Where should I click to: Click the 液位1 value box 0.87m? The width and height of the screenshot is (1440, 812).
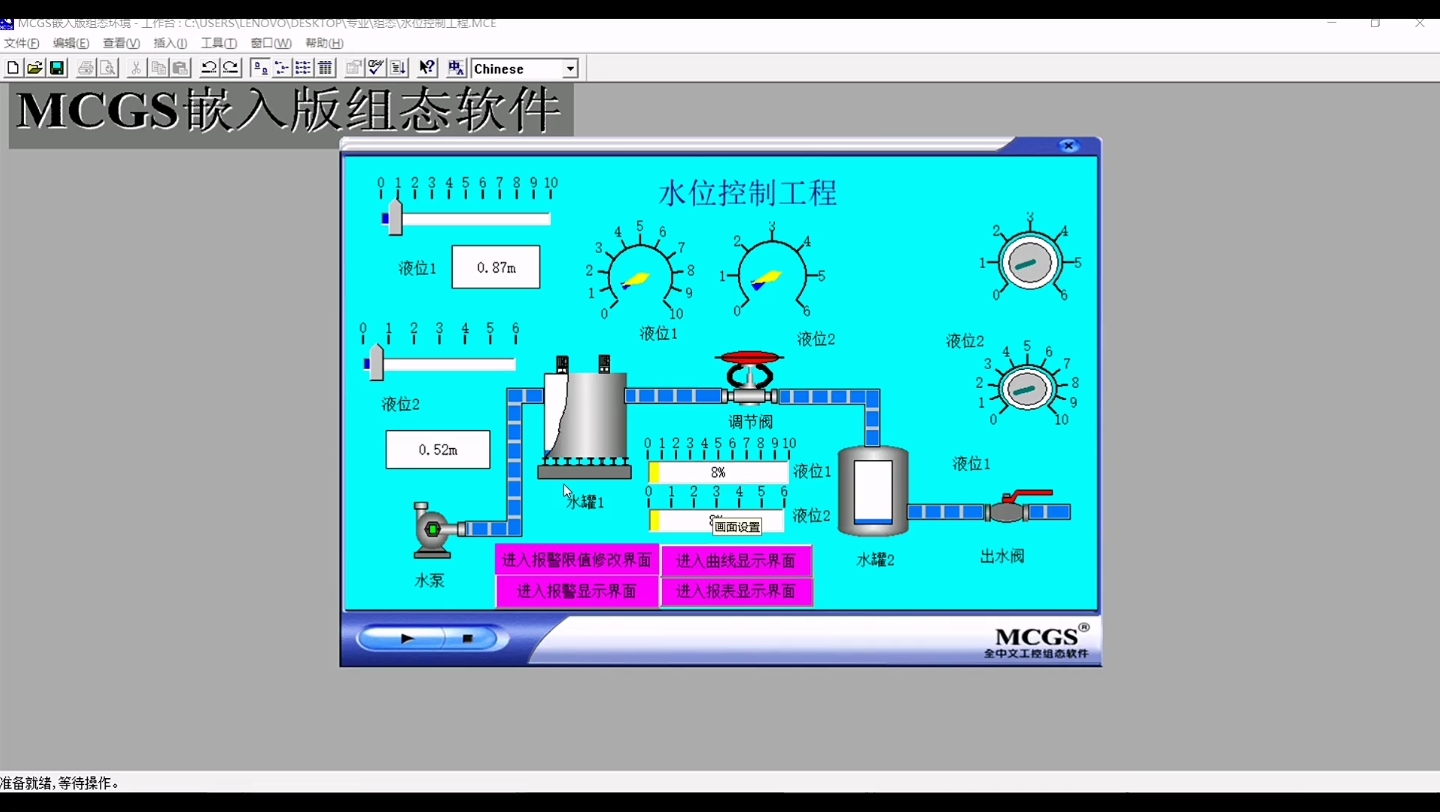coord(496,267)
